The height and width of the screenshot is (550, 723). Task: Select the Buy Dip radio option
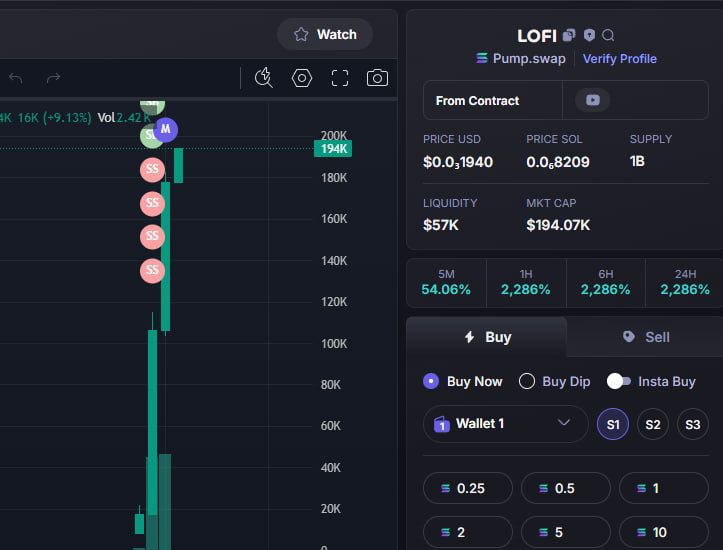pos(554,381)
